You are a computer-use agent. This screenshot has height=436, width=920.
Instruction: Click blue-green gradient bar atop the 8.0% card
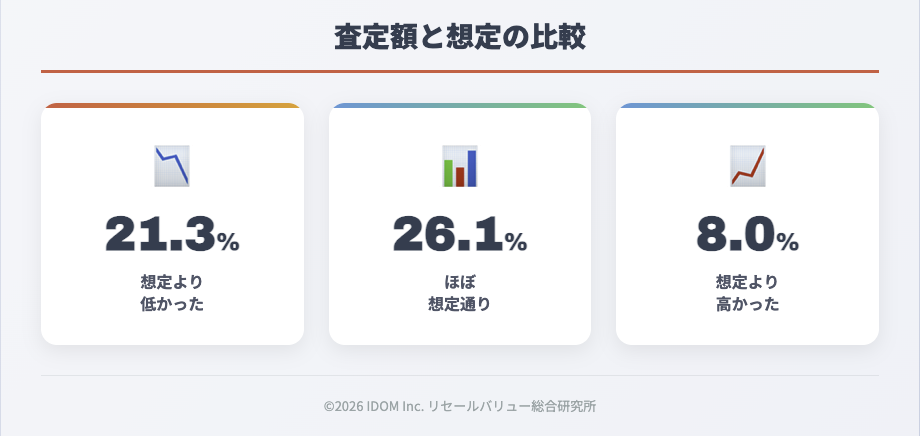click(747, 105)
